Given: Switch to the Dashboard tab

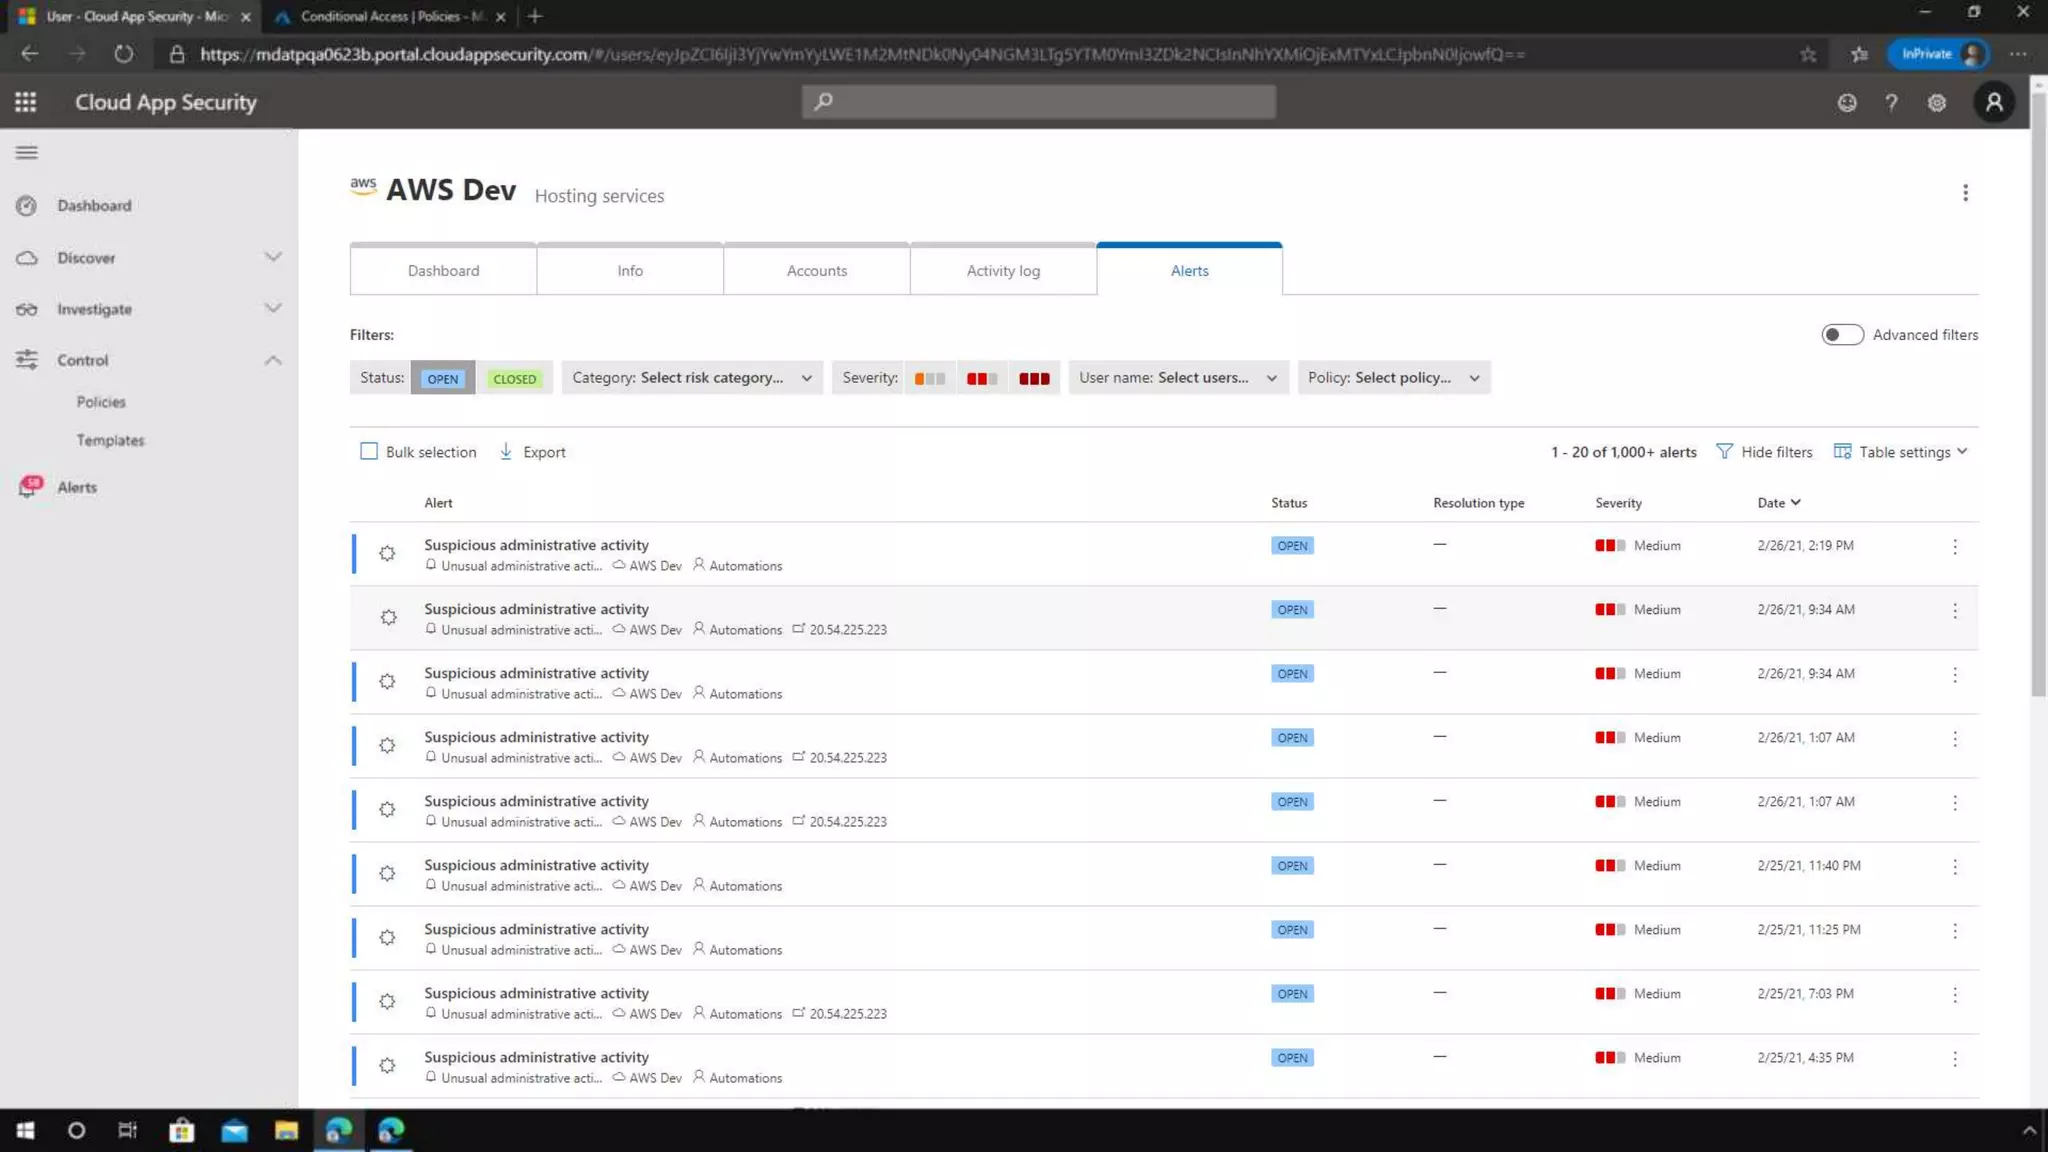Looking at the screenshot, I should pyautogui.click(x=443, y=270).
